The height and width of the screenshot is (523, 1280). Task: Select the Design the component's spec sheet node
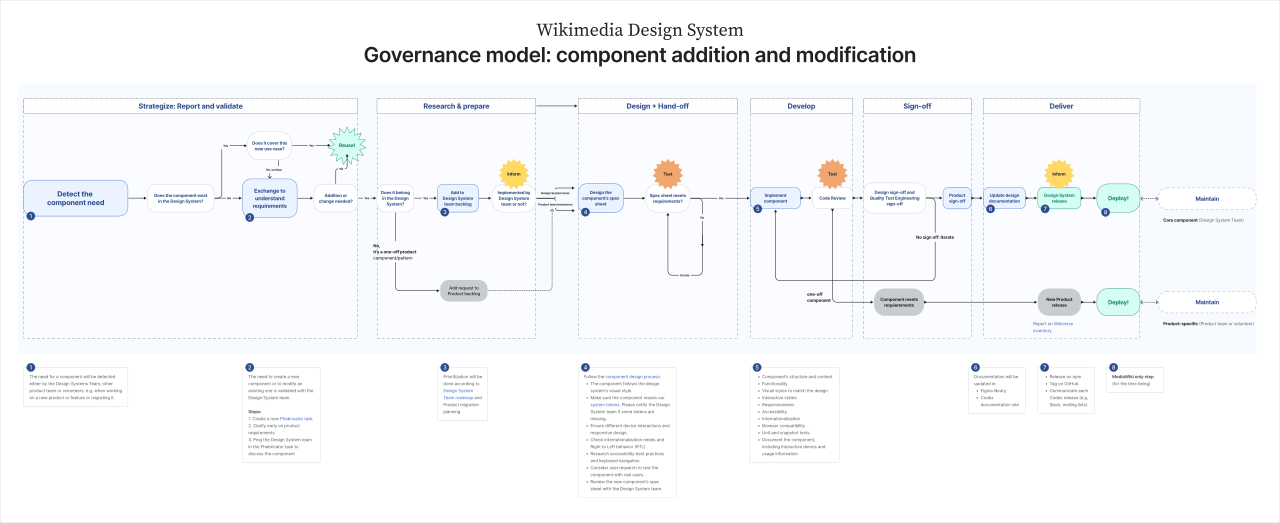coord(600,198)
